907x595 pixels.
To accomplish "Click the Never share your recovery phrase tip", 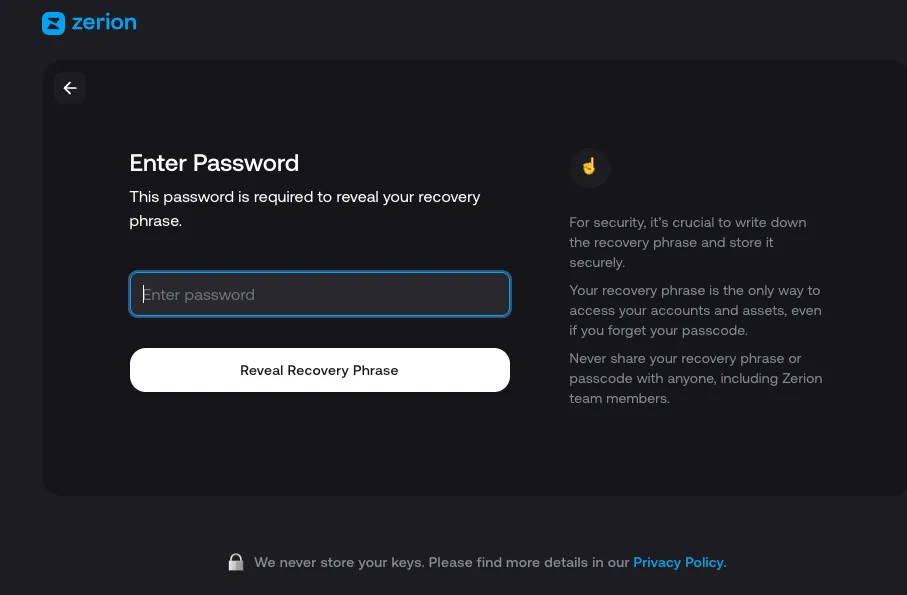I will pos(695,378).
